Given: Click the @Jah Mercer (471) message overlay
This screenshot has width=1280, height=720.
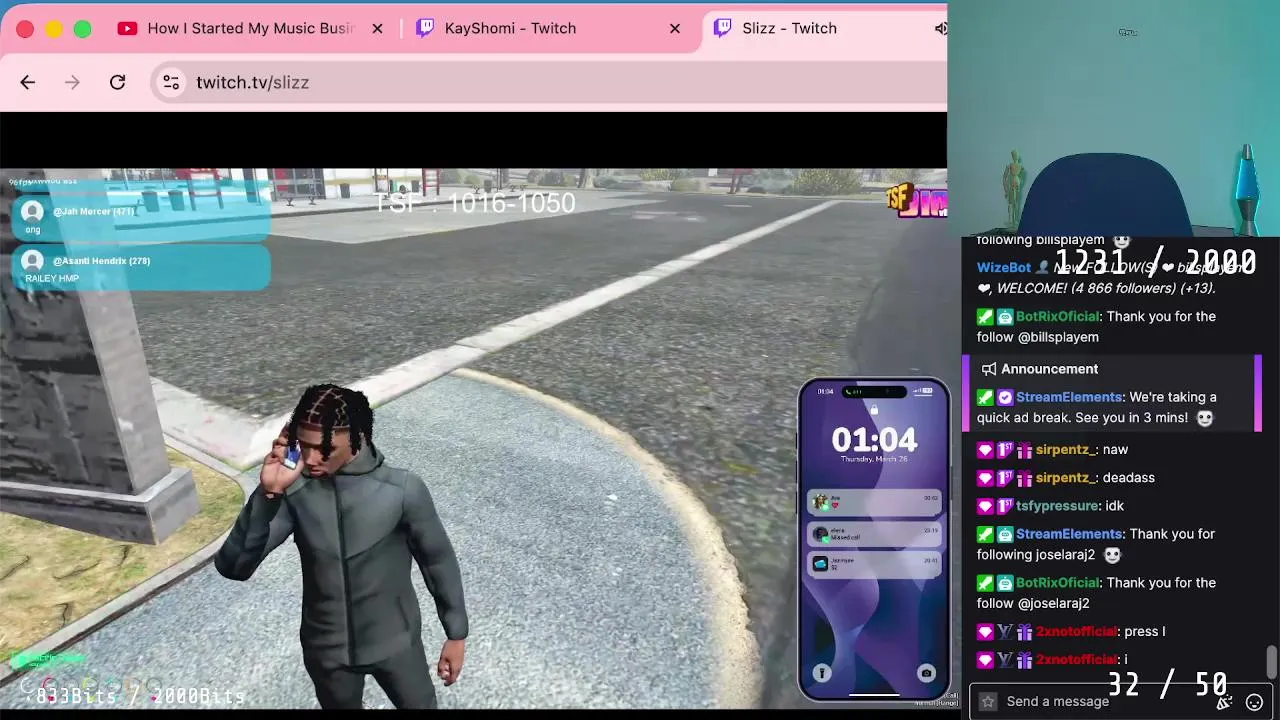Looking at the screenshot, I should click(140, 219).
